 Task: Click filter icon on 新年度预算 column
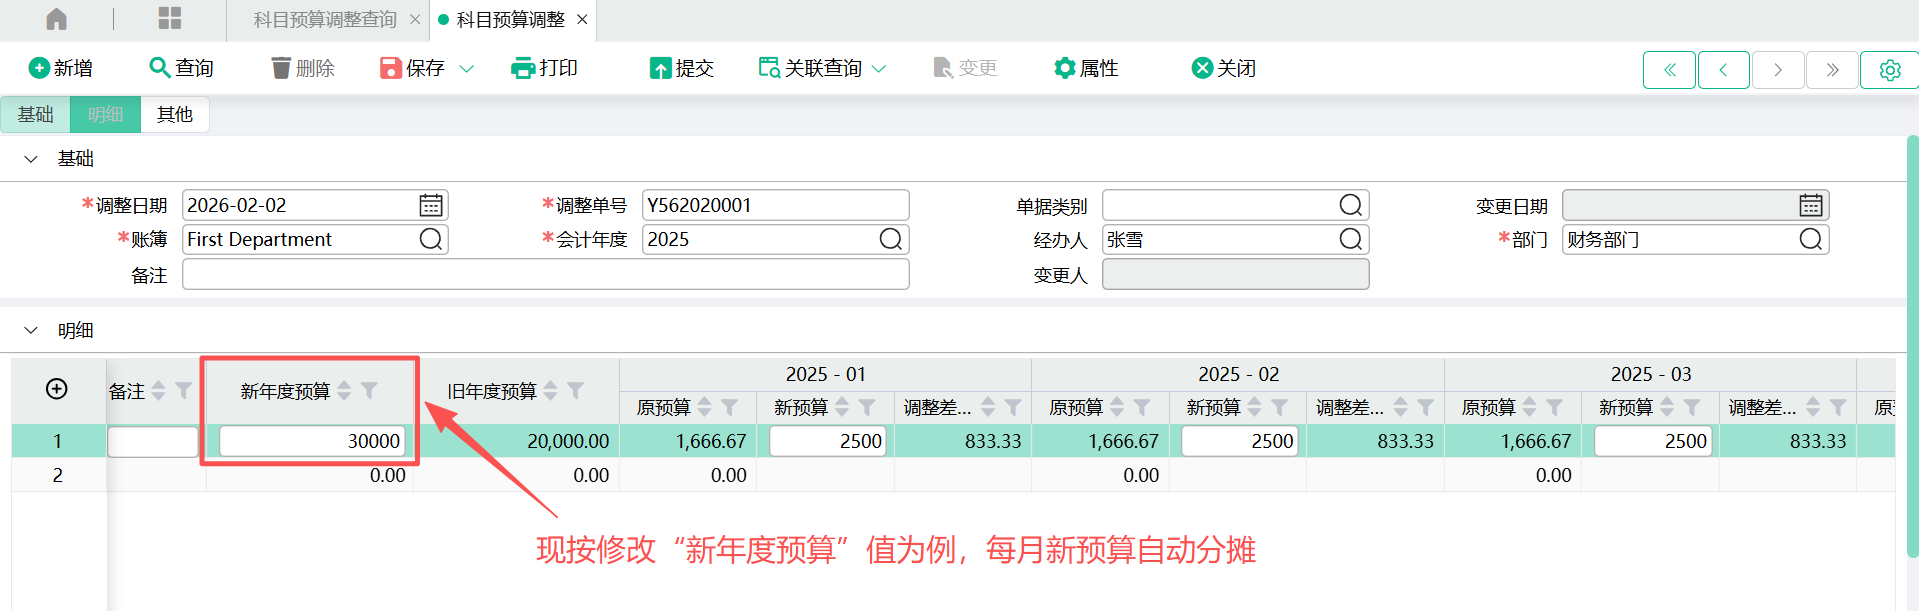pos(370,391)
